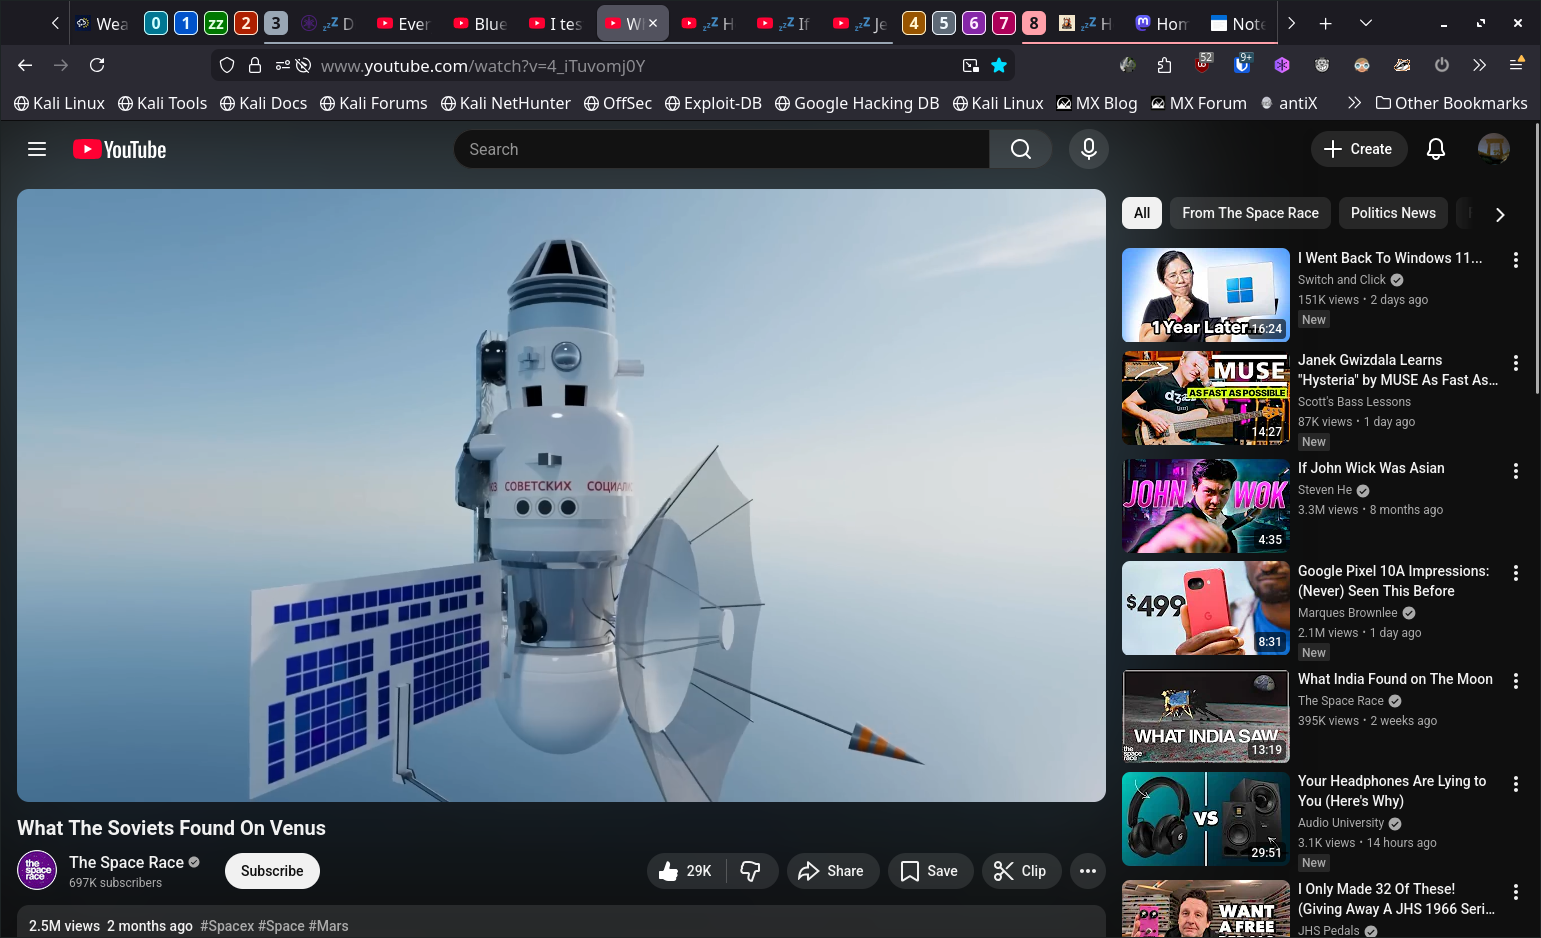This screenshot has height=938, width=1541.
Task: Open the YouTube hamburger guide menu
Action: [x=37, y=149]
